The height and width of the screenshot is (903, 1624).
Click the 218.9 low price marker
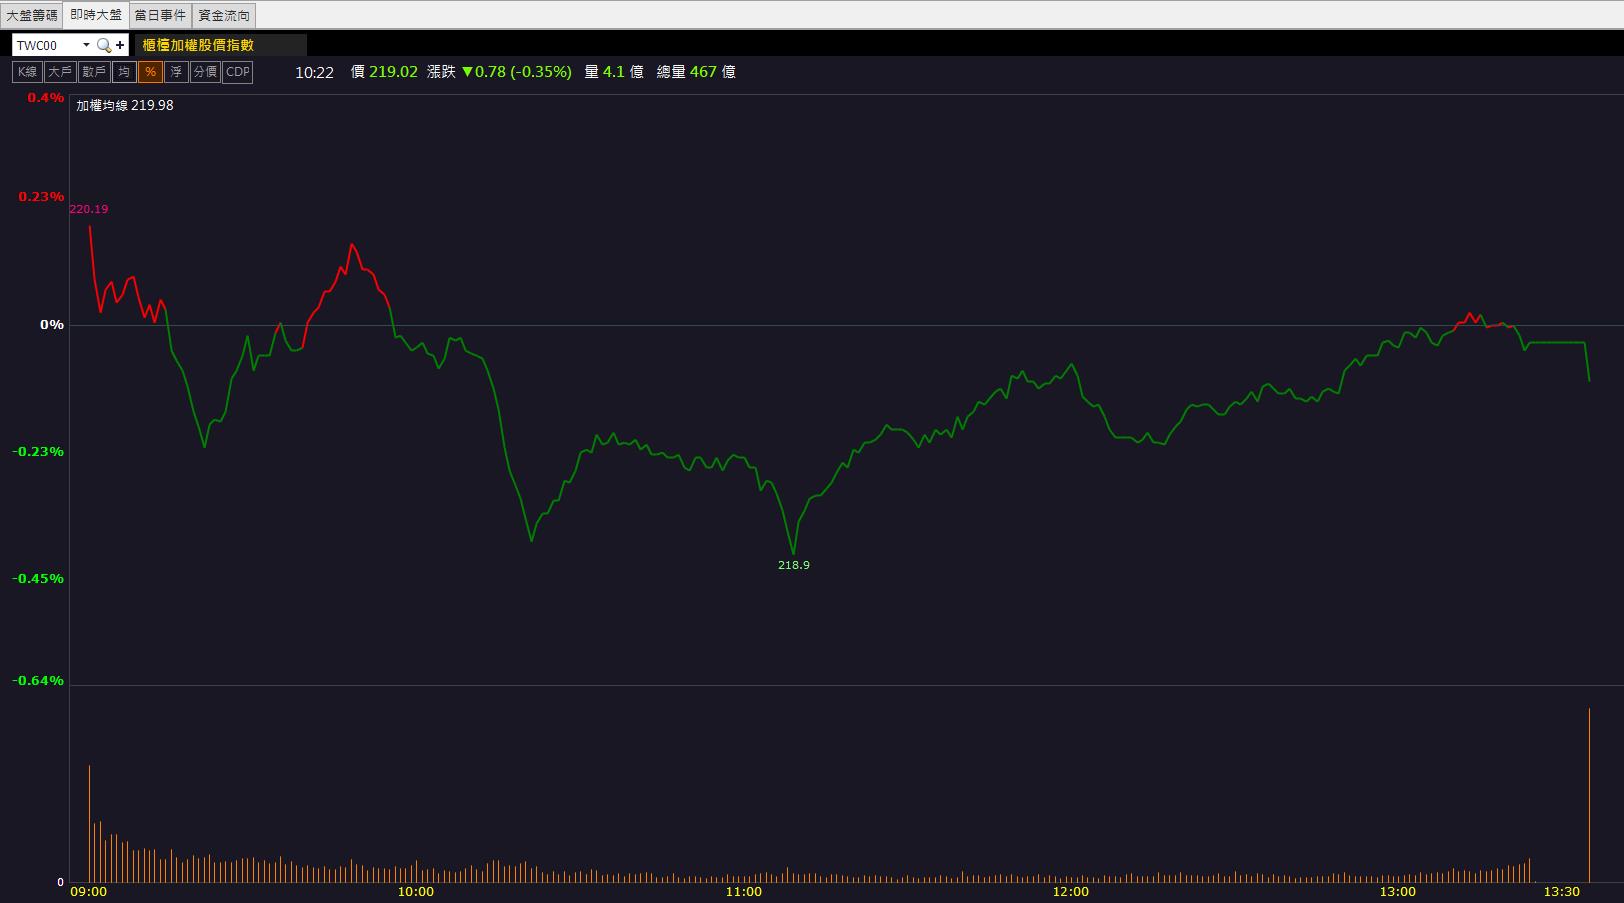[x=794, y=565]
